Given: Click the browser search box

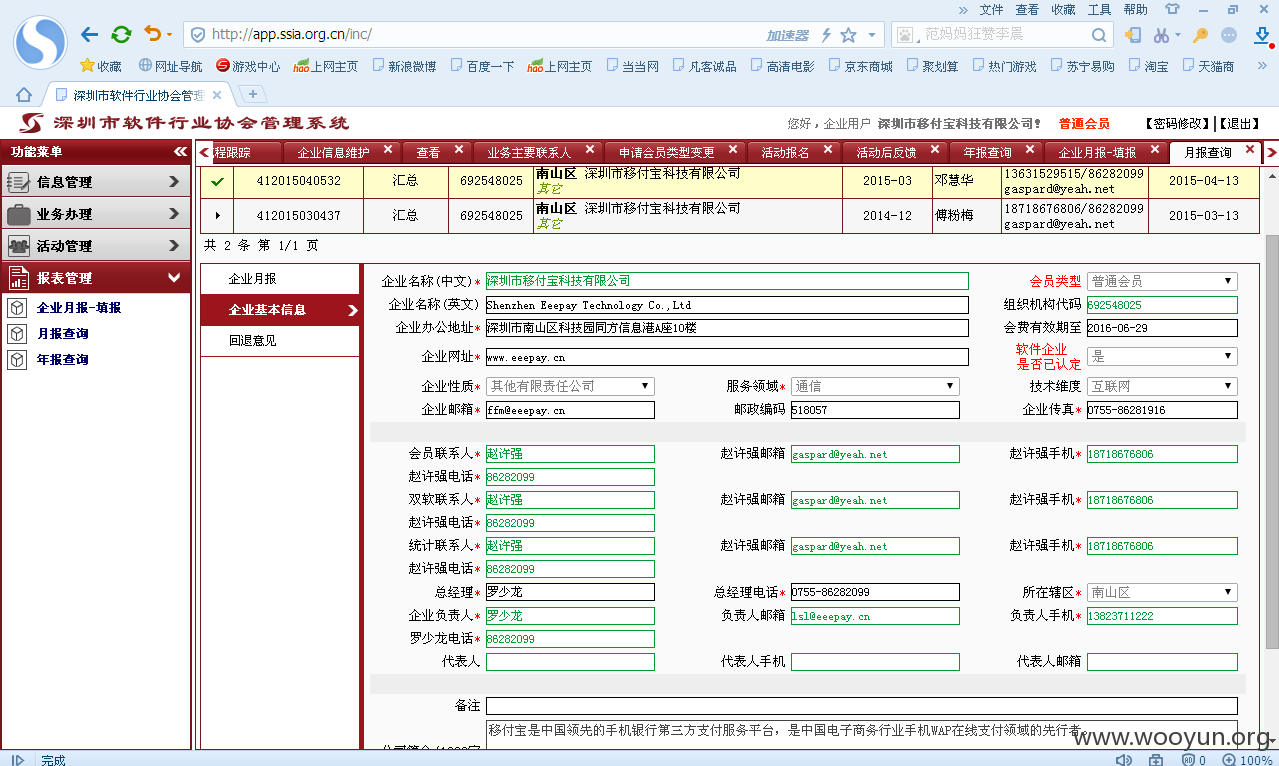Looking at the screenshot, I should pyautogui.click(x=1003, y=35).
